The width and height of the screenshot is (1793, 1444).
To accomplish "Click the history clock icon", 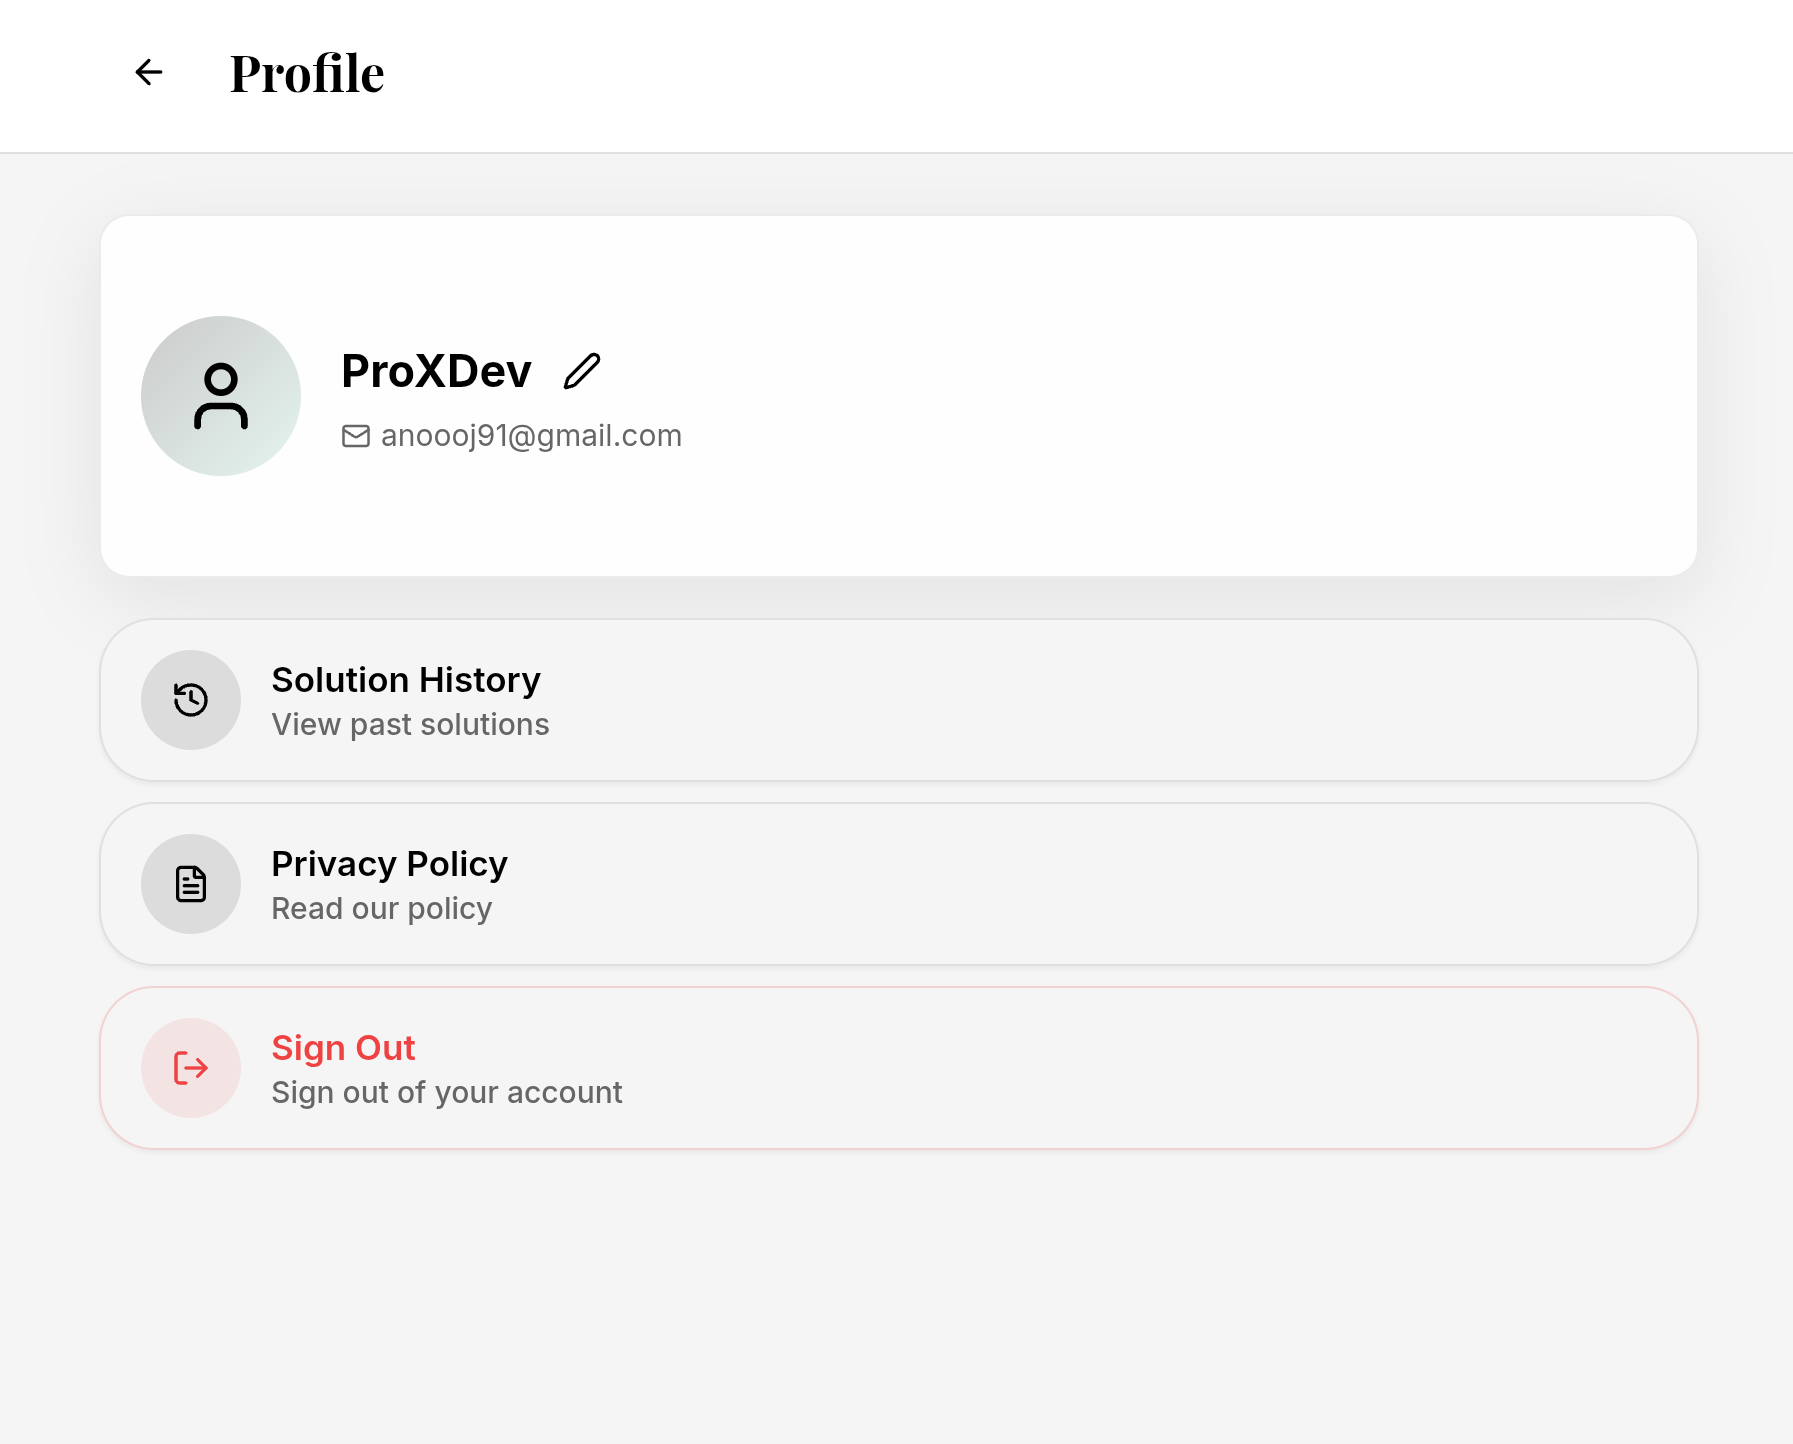I will pyautogui.click(x=191, y=700).
